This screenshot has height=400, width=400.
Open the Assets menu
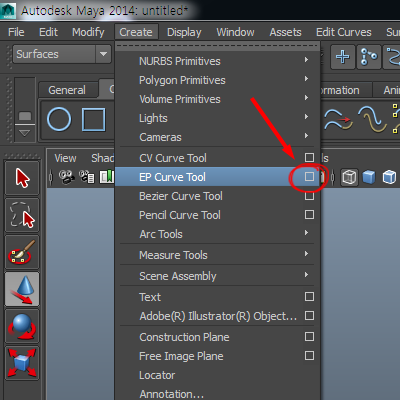click(285, 32)
